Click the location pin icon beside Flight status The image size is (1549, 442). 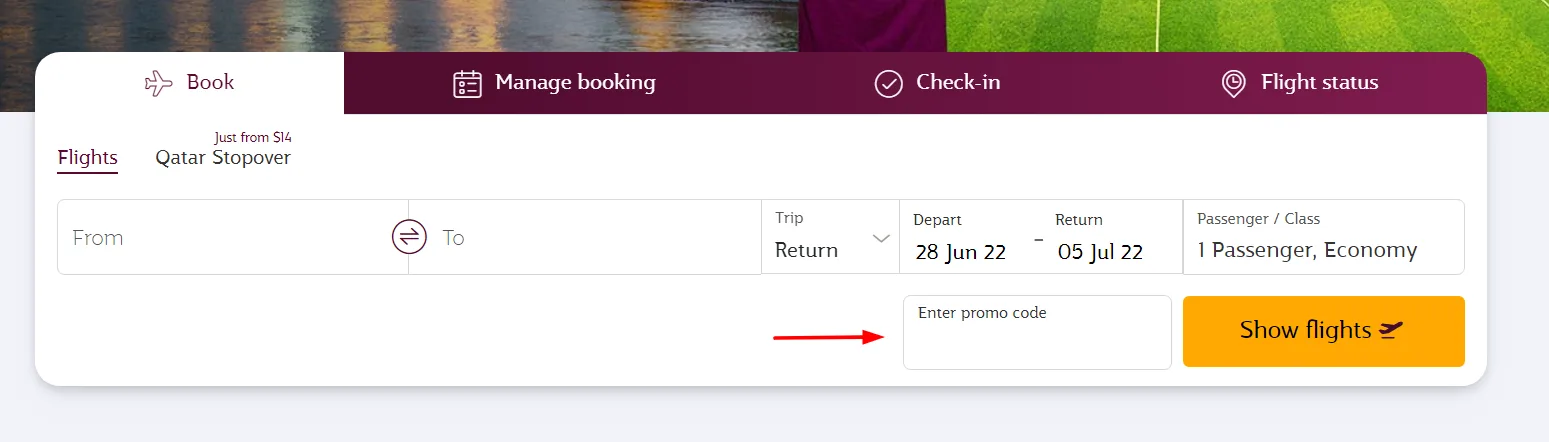click(x=1234, y=83)
